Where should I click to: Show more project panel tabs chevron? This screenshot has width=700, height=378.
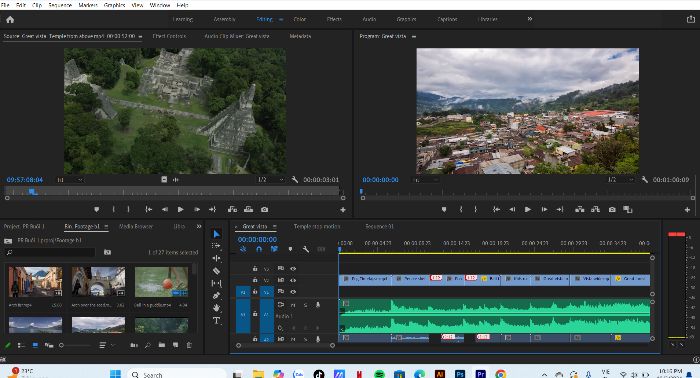coord(199,227)
